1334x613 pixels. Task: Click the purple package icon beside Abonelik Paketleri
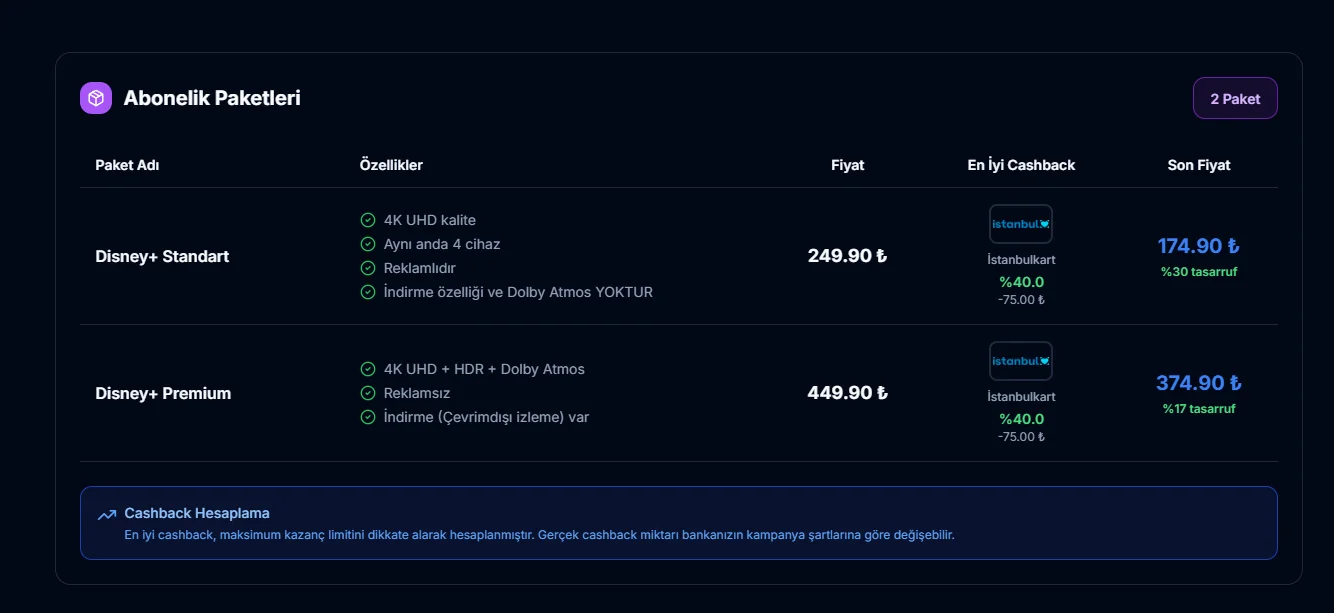pyautogui.click(x=96, y=98)
